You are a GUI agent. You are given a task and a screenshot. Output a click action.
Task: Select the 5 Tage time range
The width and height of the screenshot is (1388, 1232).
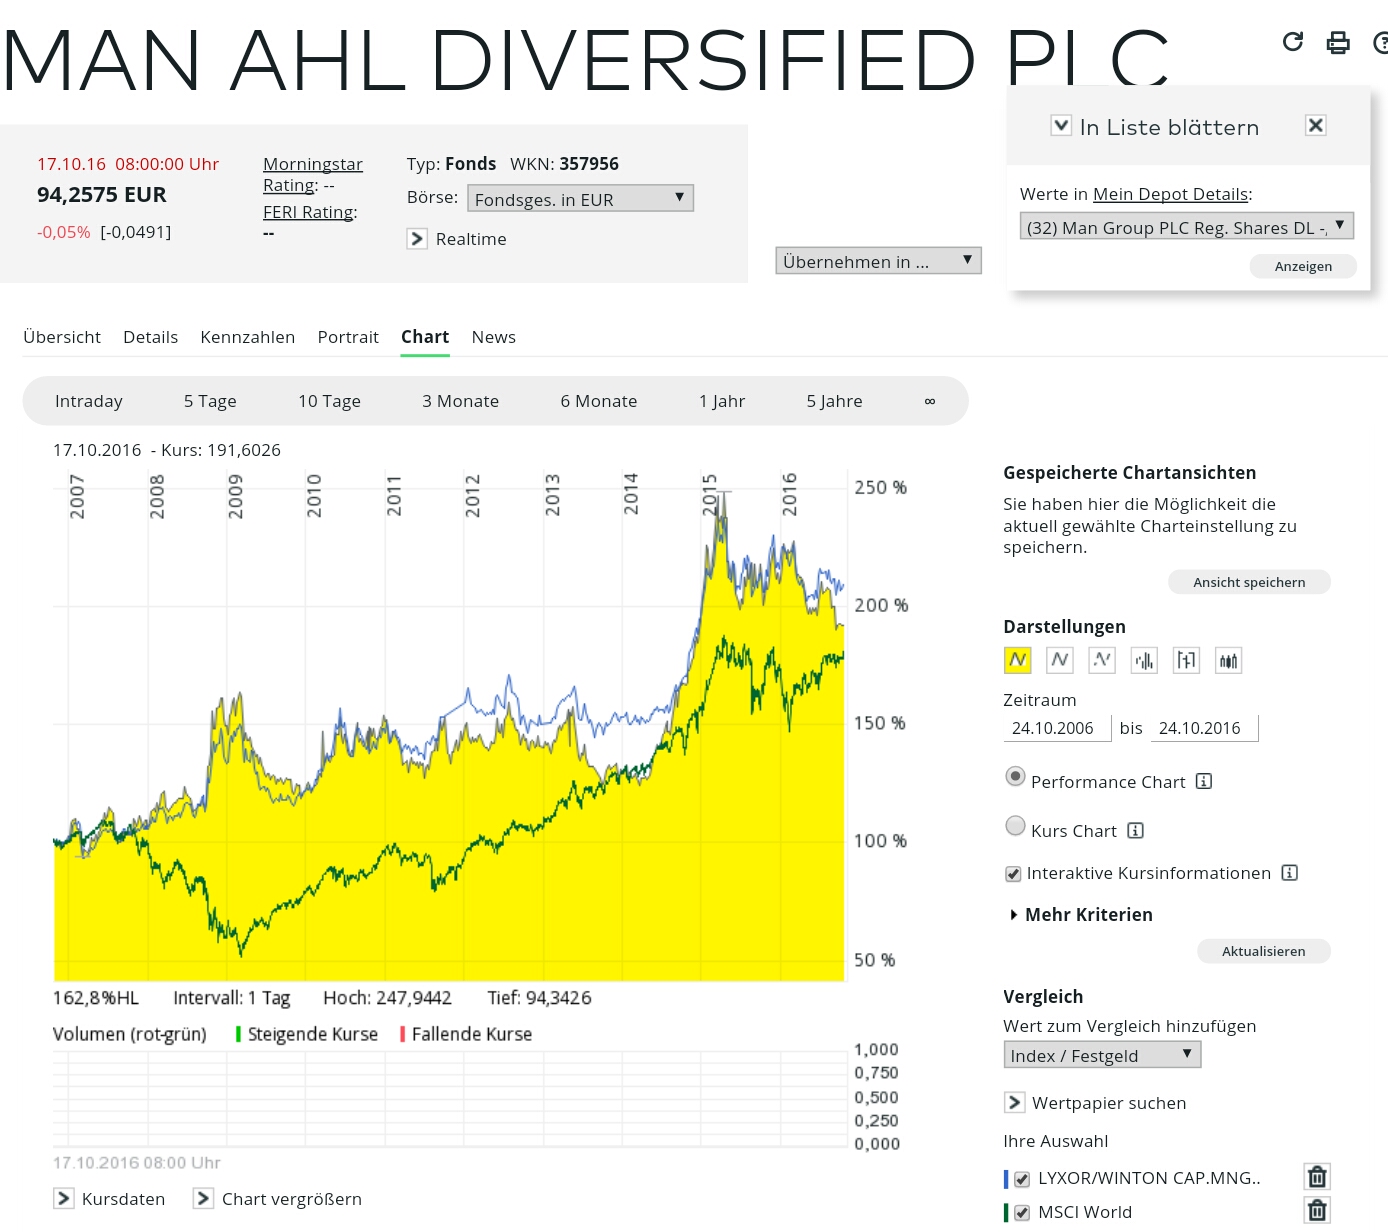[x=210, y=401]
